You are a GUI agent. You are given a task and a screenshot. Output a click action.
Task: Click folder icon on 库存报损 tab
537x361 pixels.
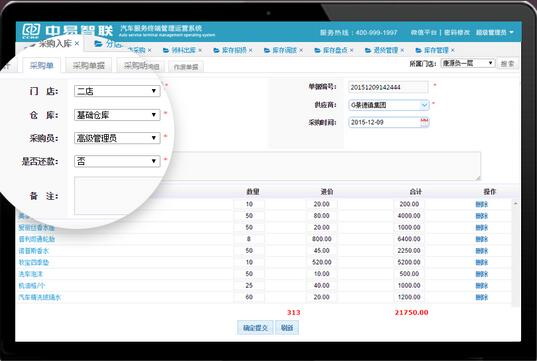click(216, 50)
